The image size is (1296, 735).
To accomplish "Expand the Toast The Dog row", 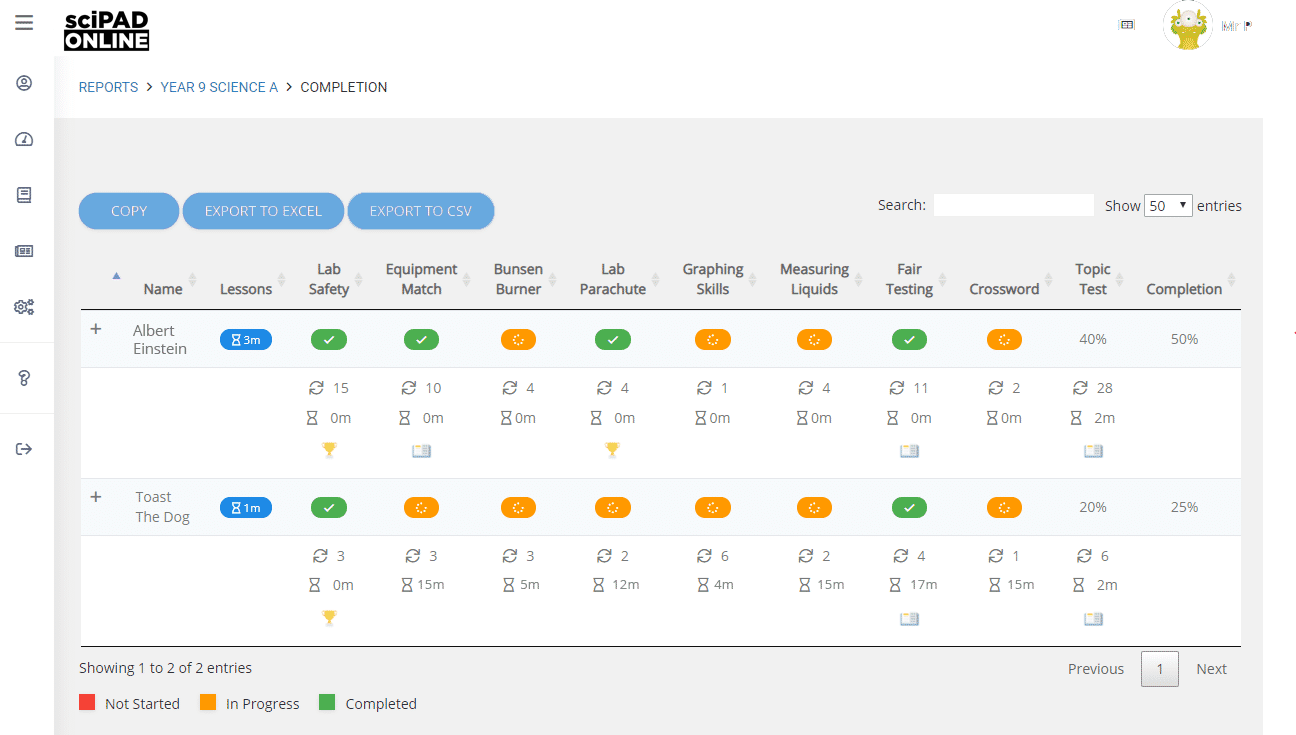I will (x=96, y=497).
